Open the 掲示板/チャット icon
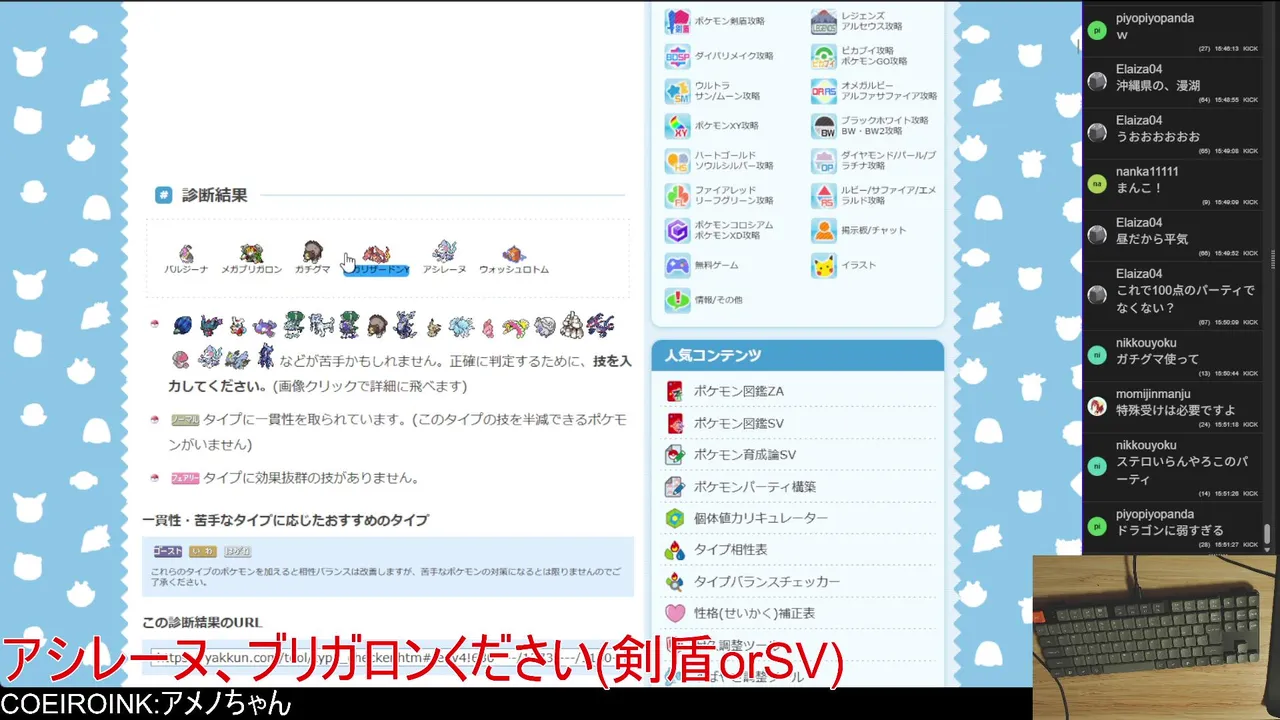Screen dimensions: 1280x720 click(x=823, y=231)
